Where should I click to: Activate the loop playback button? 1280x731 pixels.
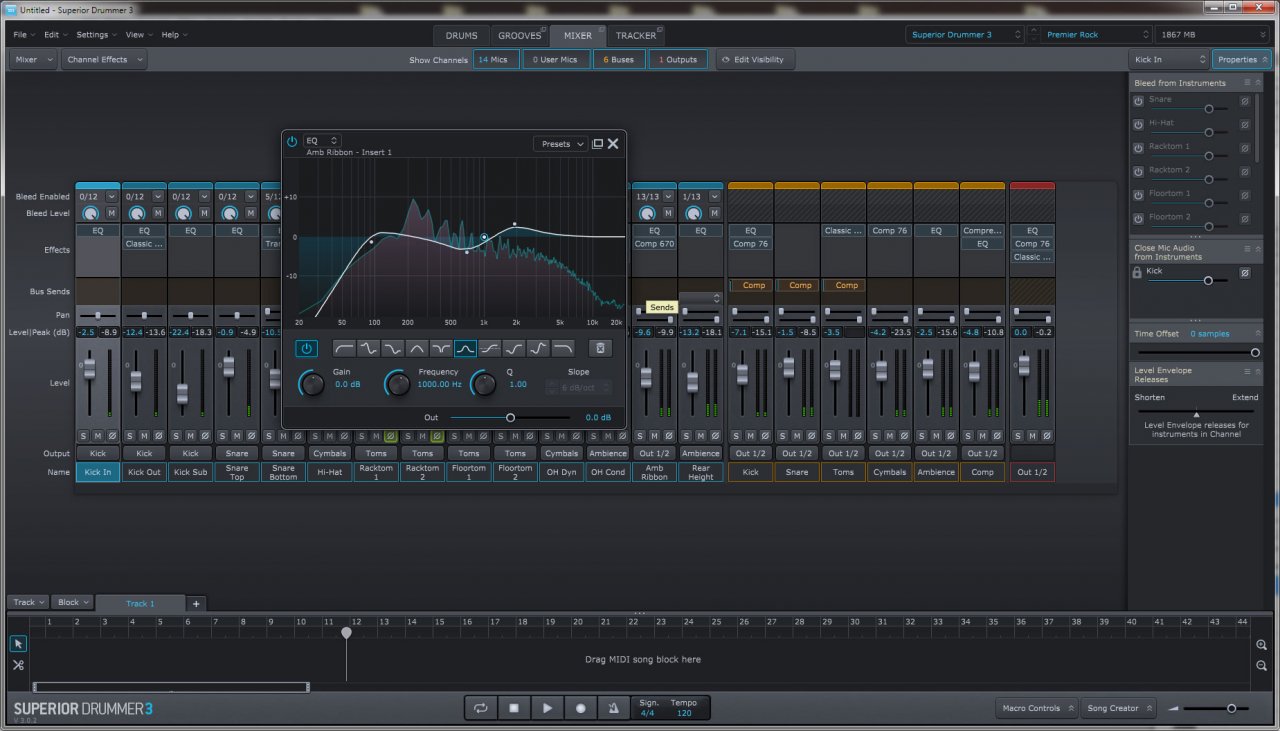[481, 708]
